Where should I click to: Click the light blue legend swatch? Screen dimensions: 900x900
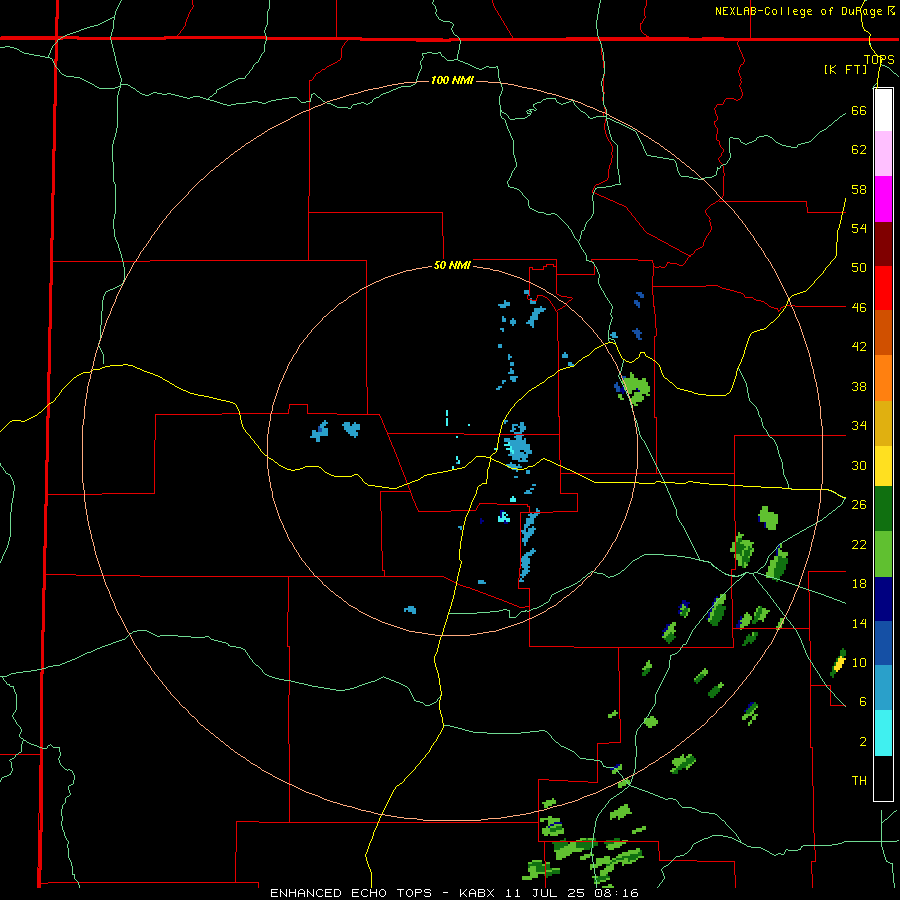coord(883,688)
